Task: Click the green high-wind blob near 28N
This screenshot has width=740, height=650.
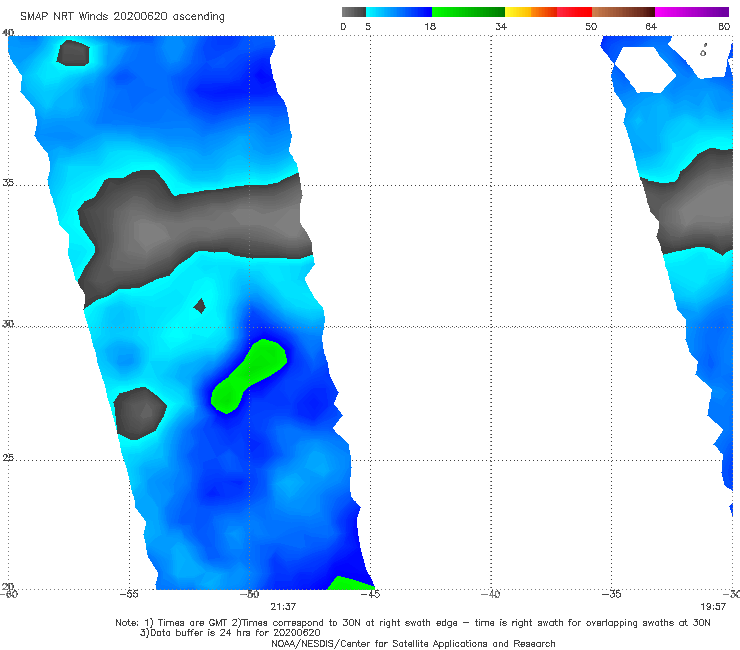Action: pyautogui.click(x=249, y=376)
